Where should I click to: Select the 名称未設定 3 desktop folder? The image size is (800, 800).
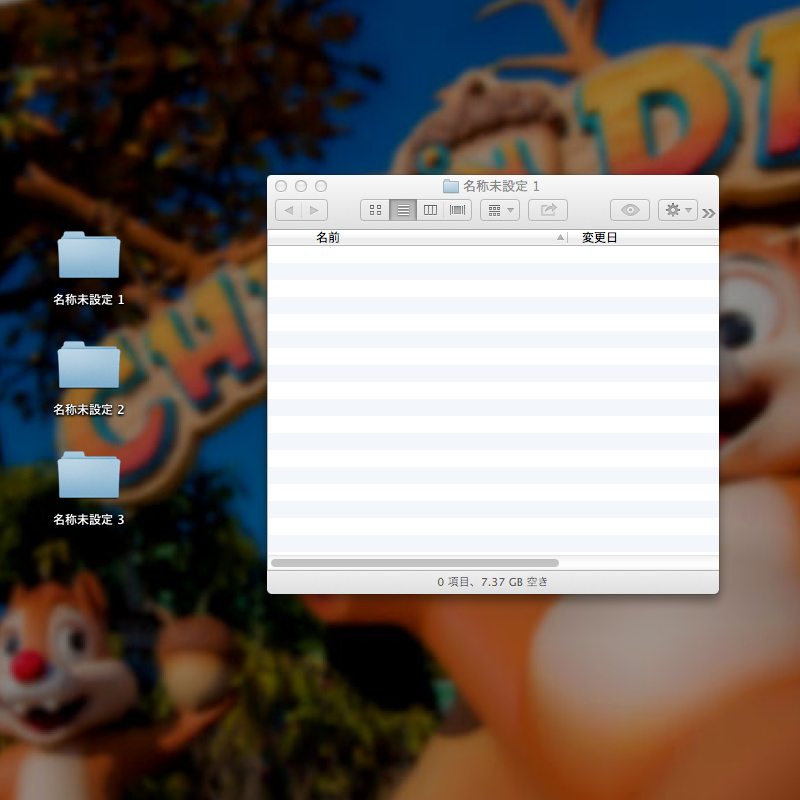pos(89,489)
